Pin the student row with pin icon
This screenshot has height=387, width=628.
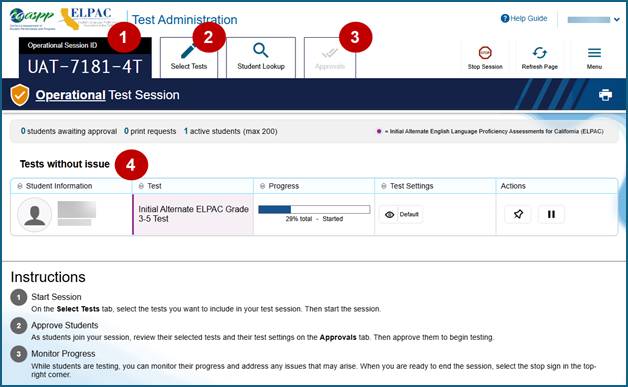point(518,214)
